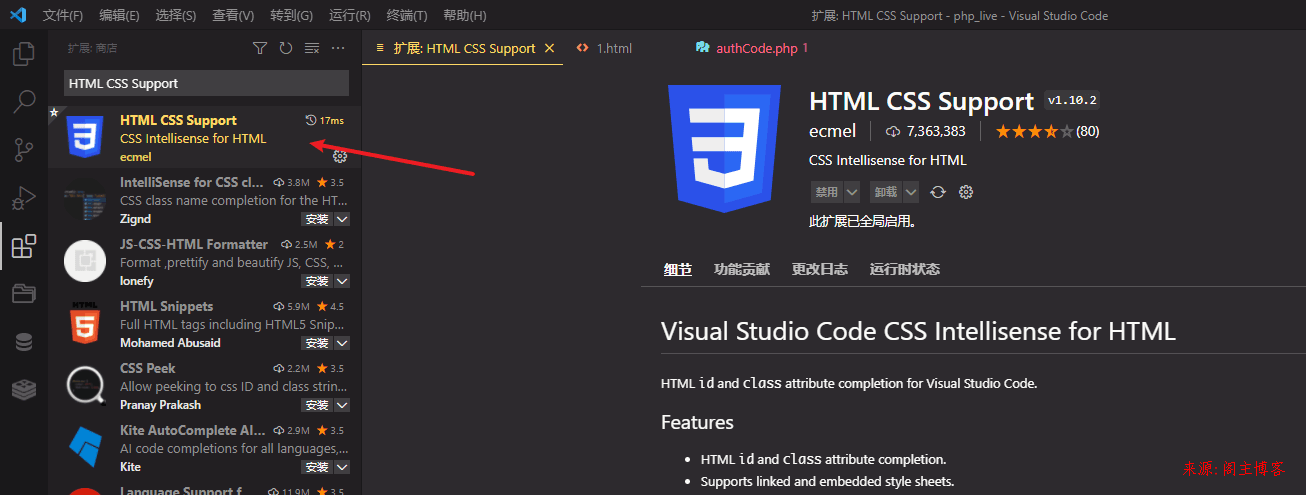Open install dropdown for IntelliSense for CSS class
The width and height of the screenshot is (1306, 495).
pyautogui.click(x=342, y=219)
